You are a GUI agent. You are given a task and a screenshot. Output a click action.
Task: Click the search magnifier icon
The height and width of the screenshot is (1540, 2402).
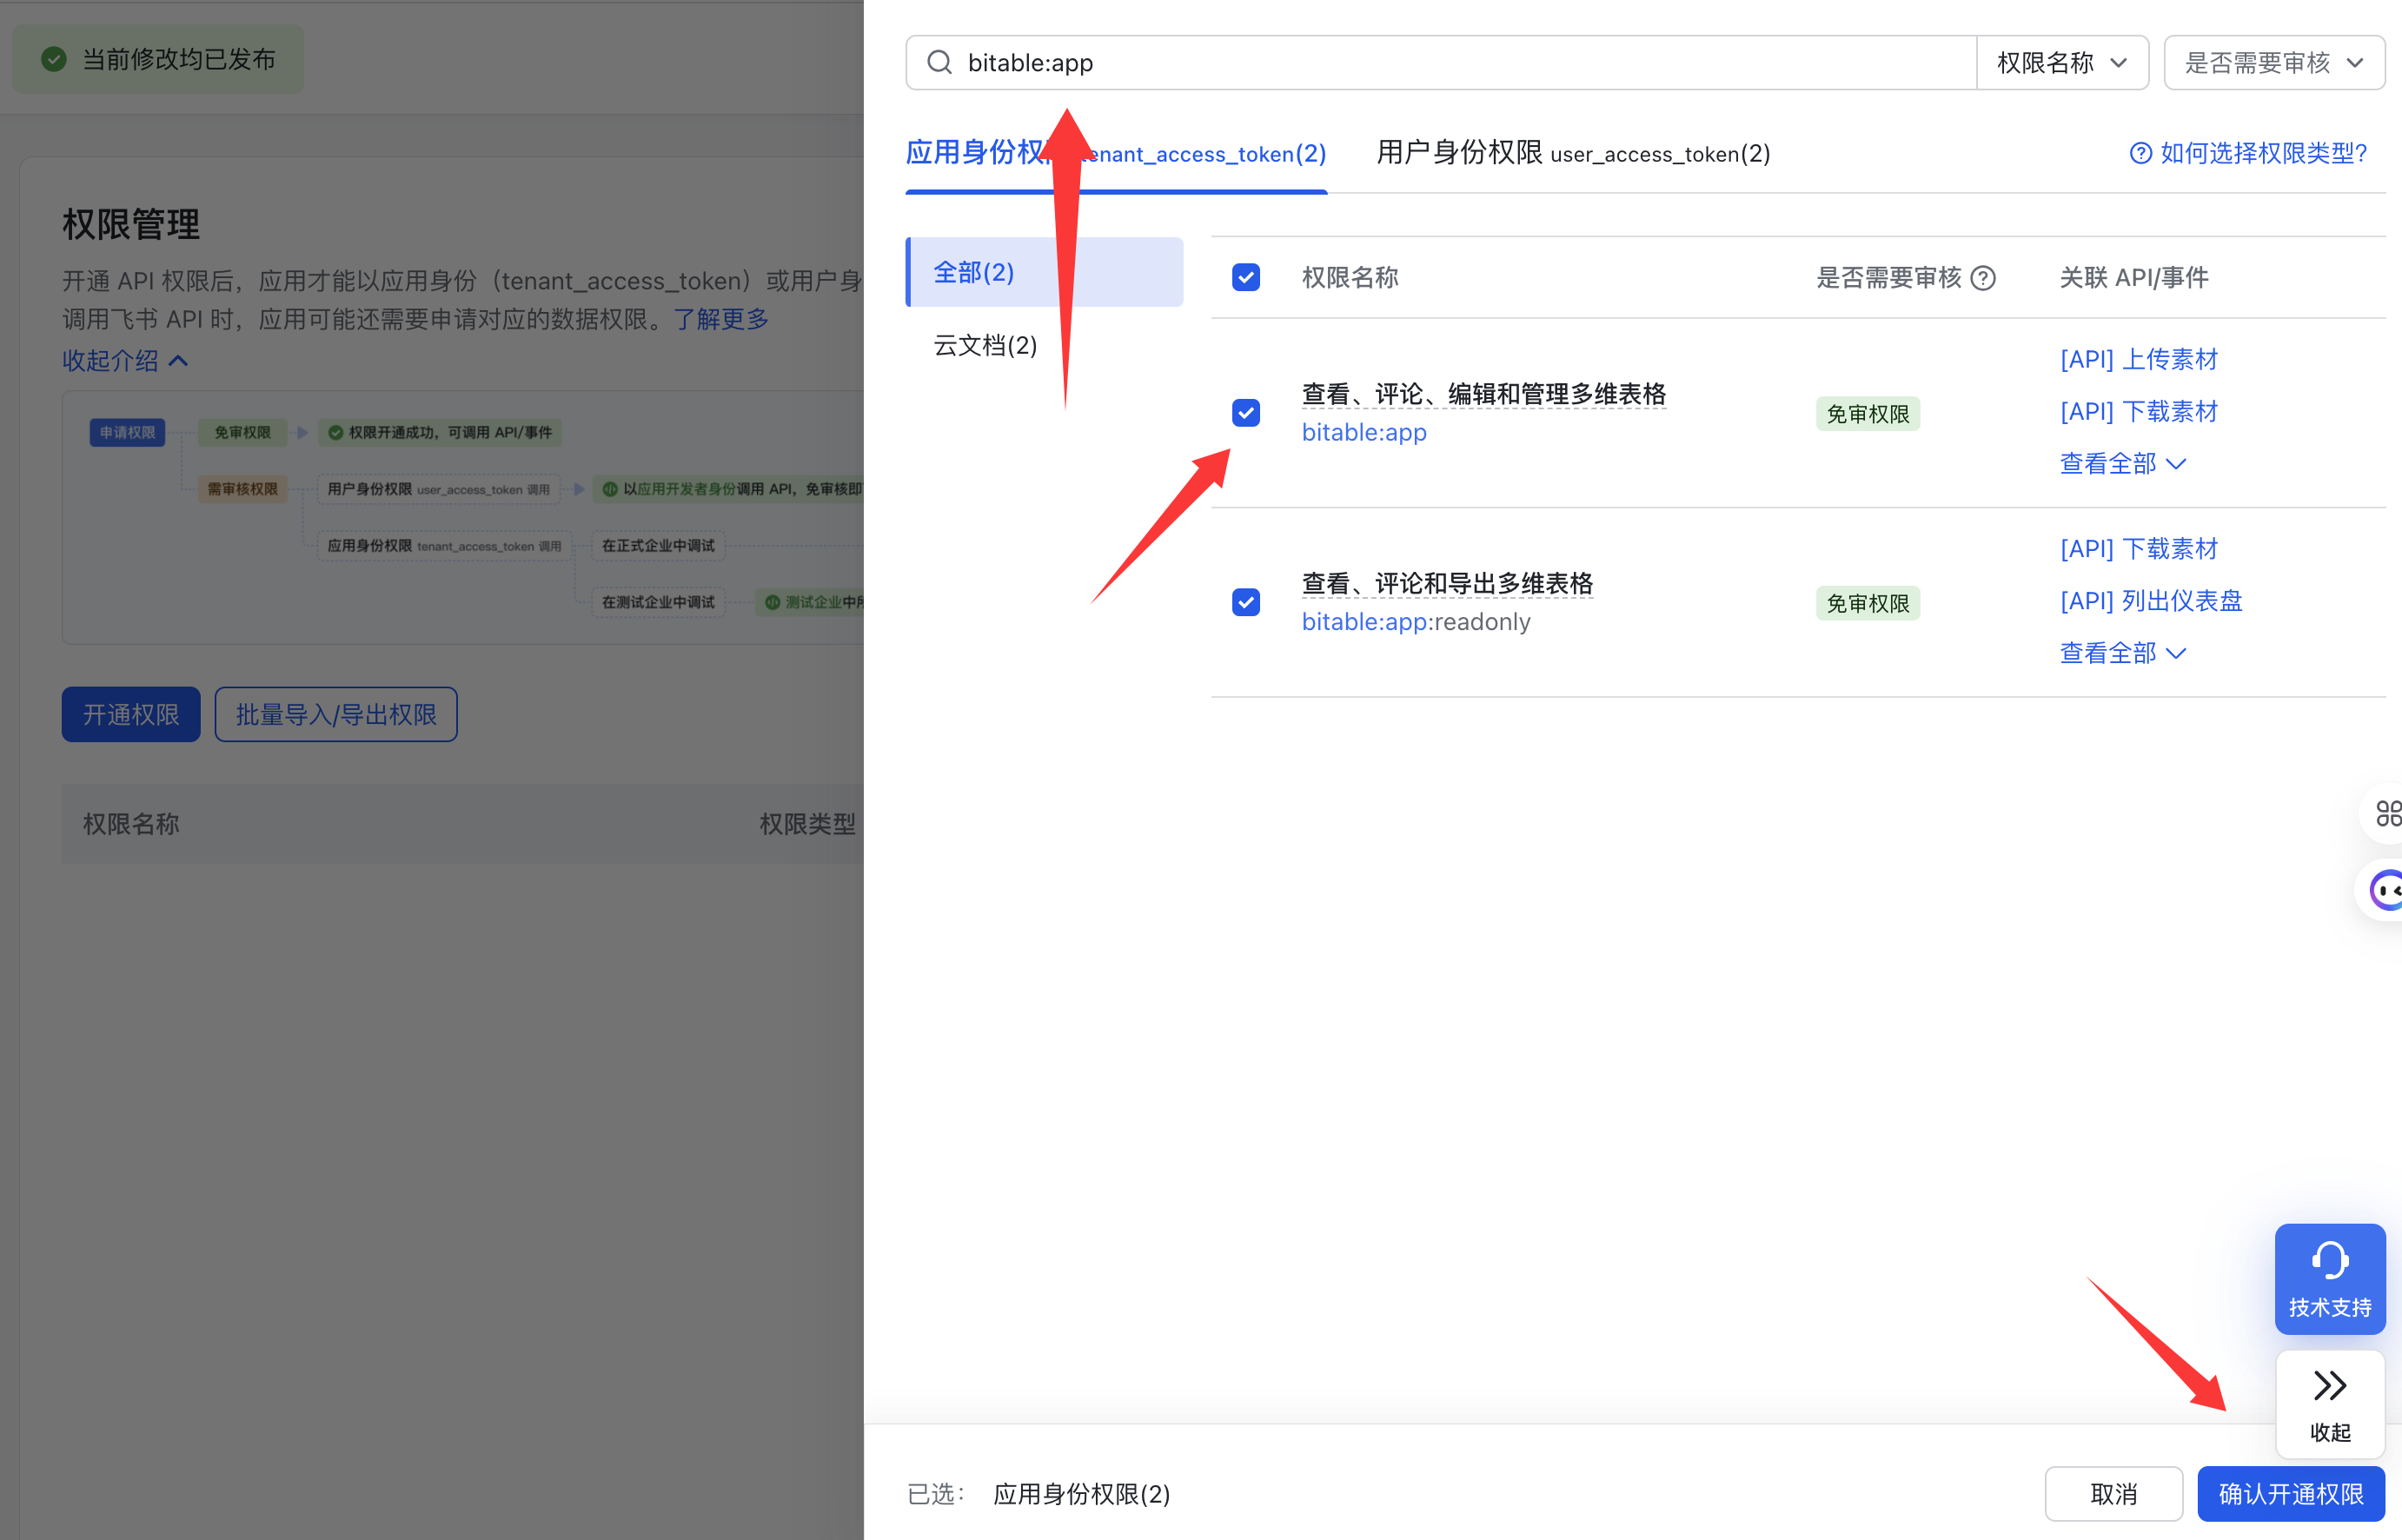939,63
